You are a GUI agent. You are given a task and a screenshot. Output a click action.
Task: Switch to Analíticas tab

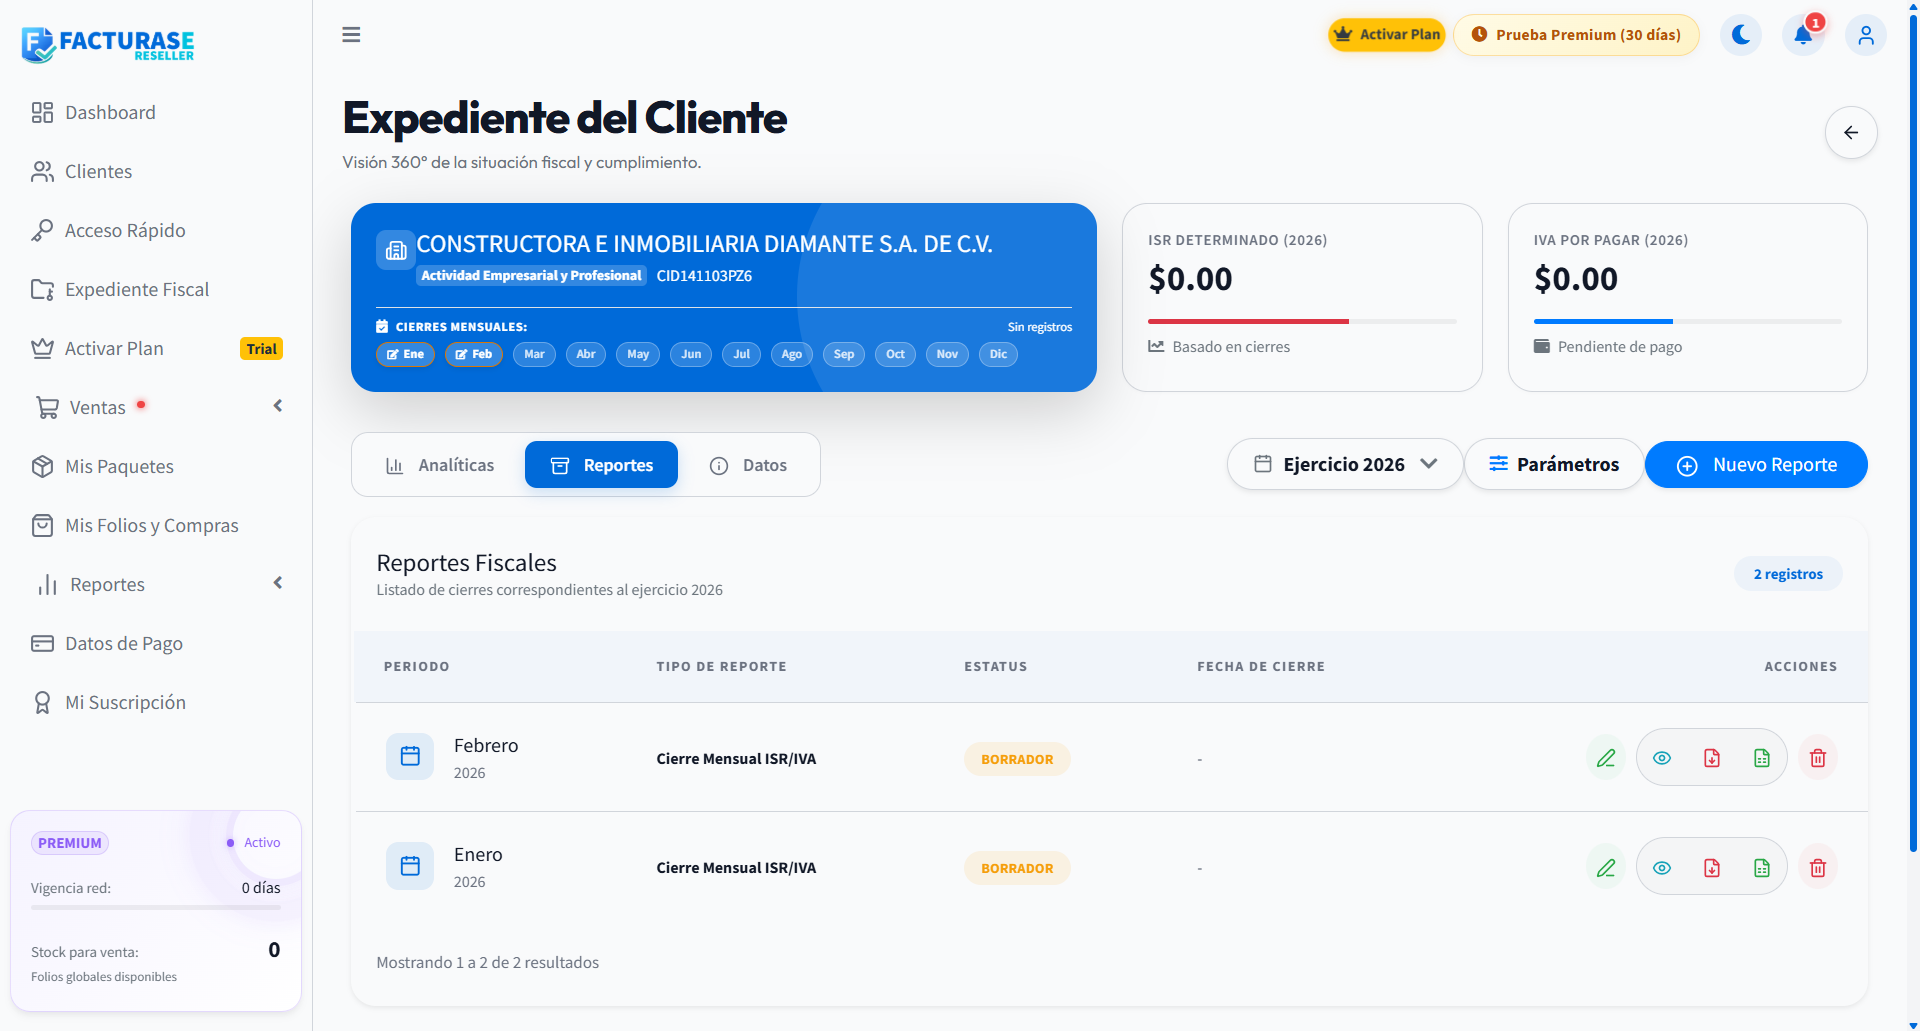(x=440, y=465)
